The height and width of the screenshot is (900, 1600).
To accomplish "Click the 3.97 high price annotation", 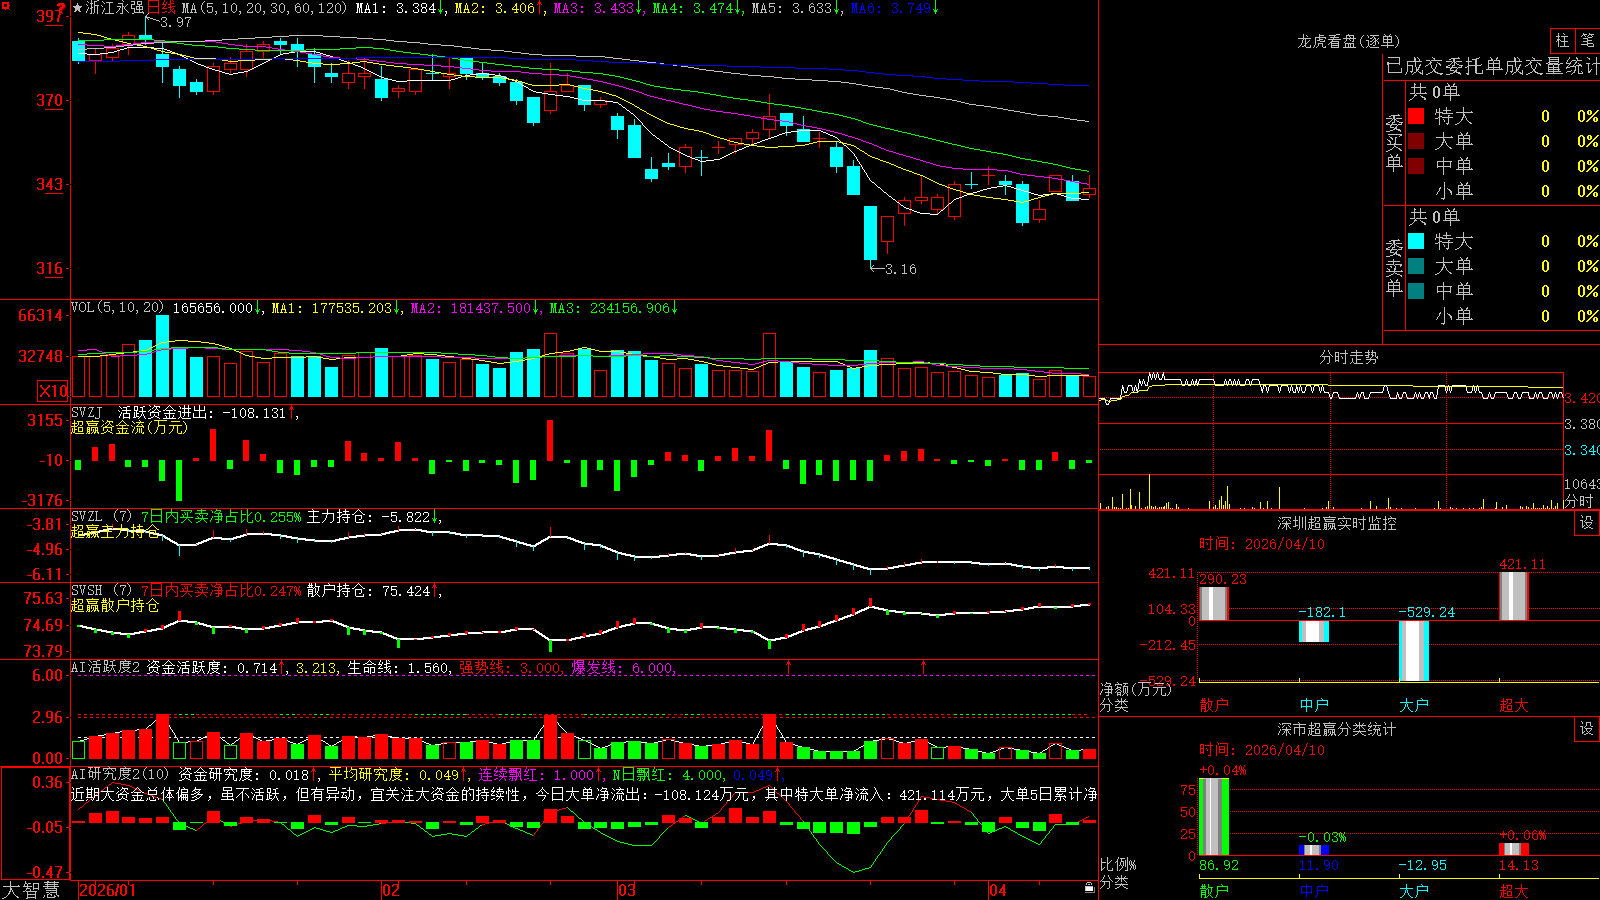I will [x=176, y=22].
